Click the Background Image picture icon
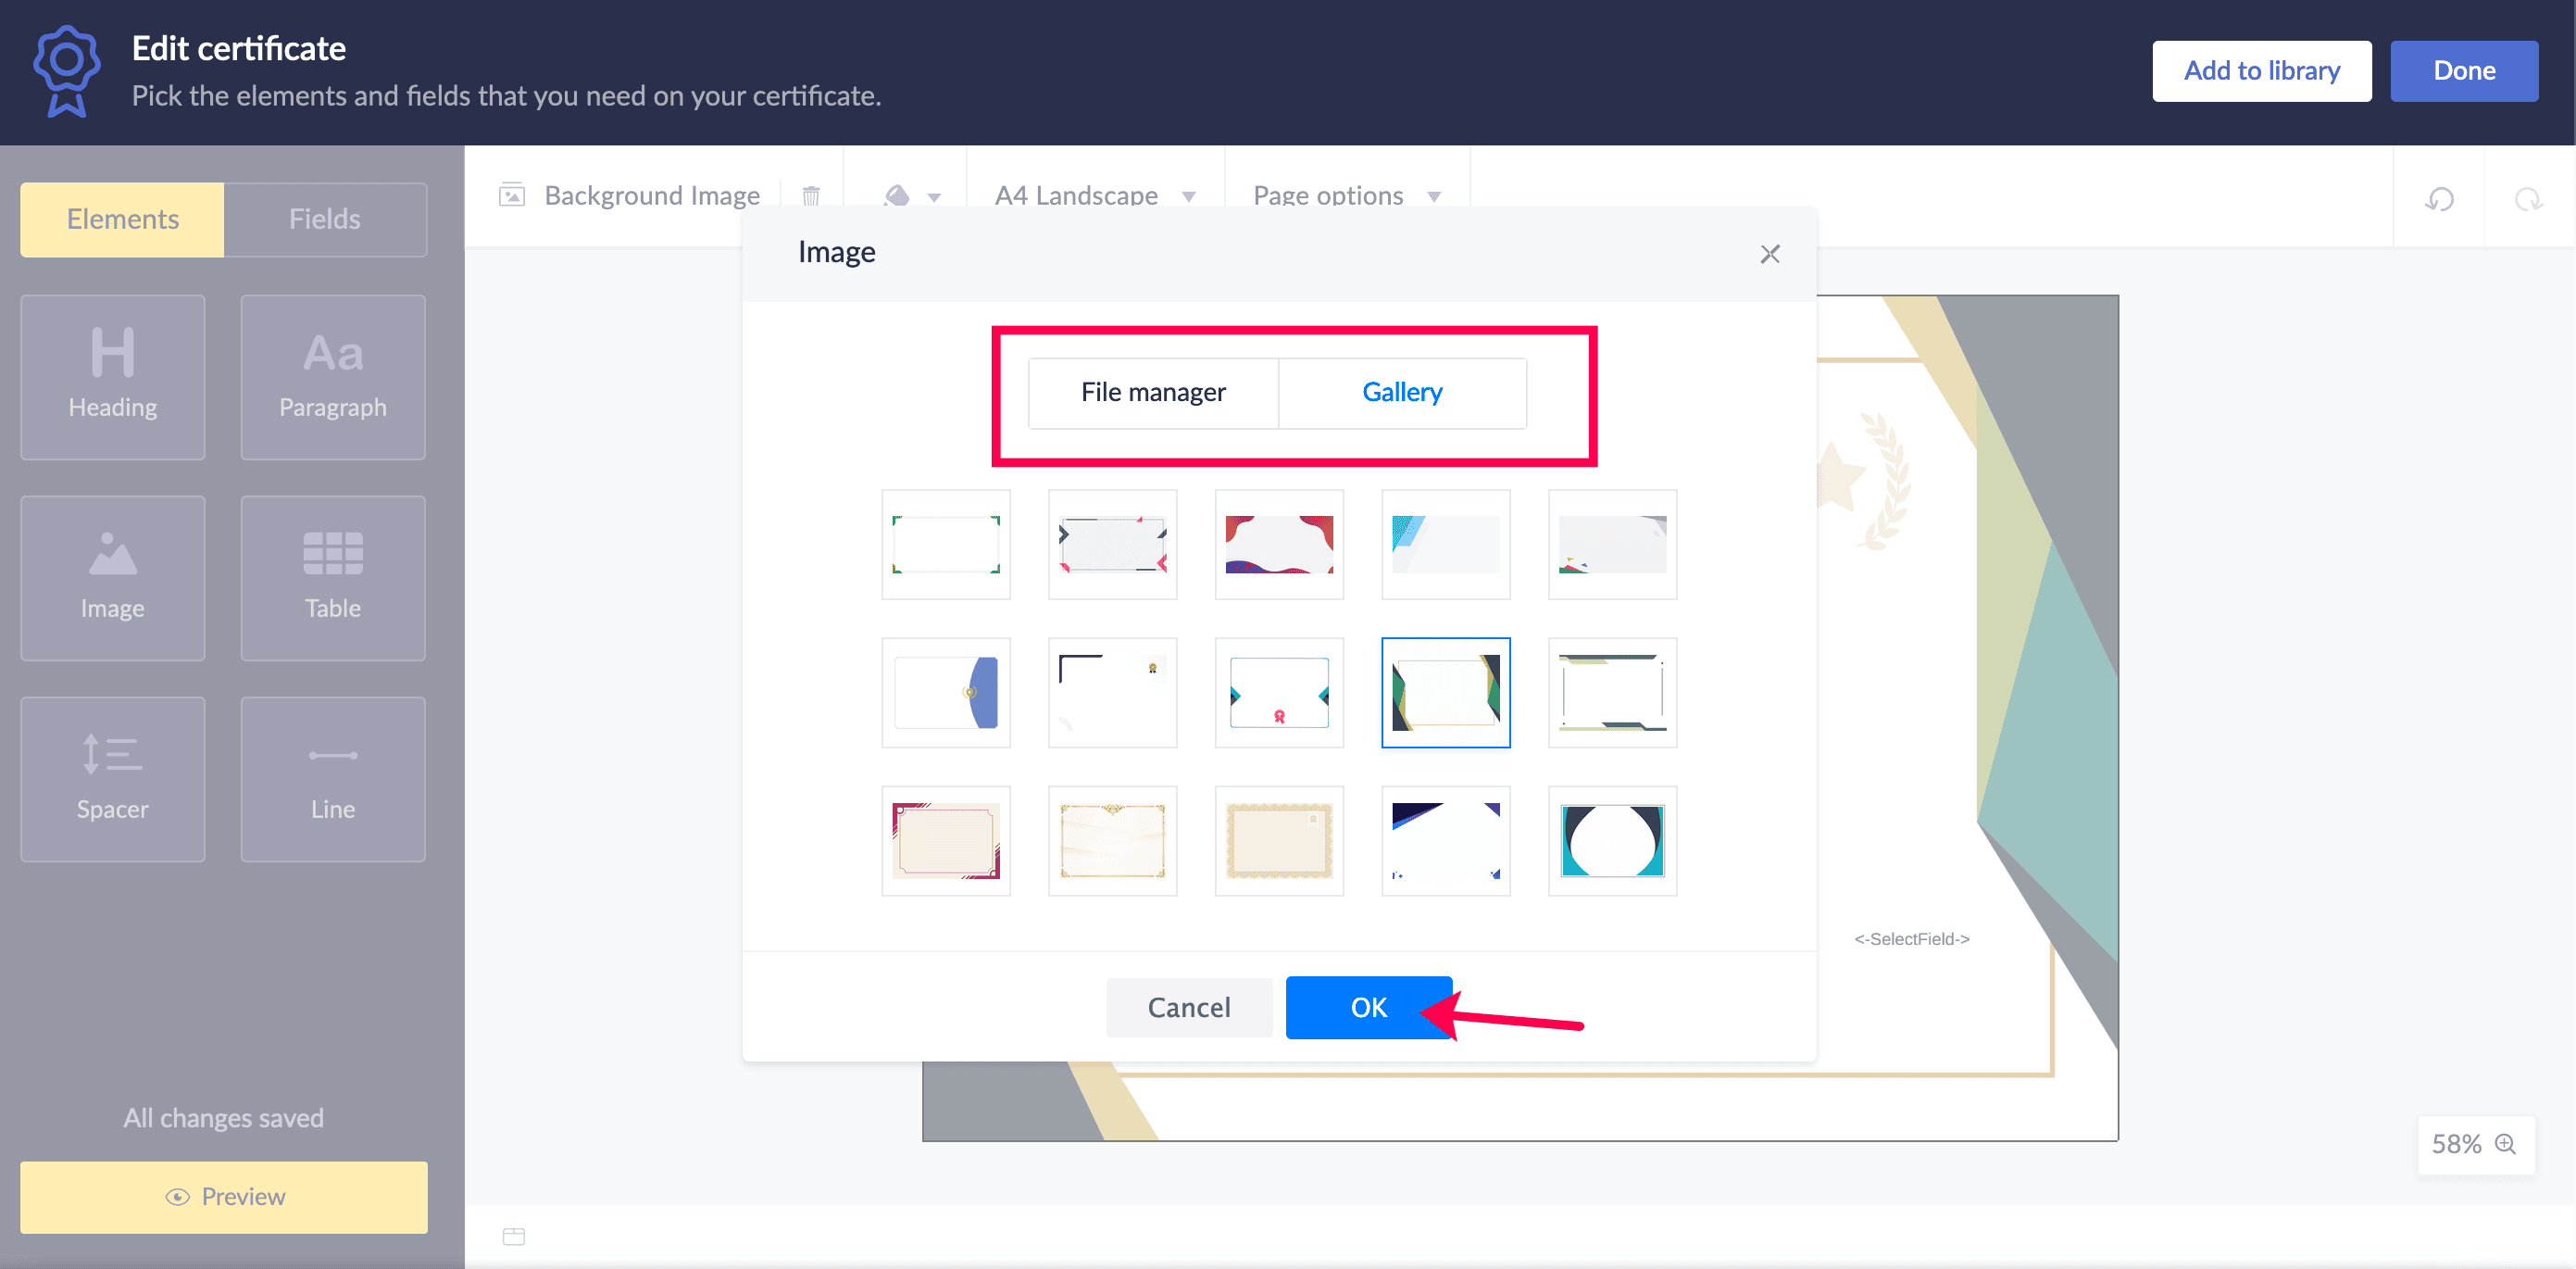Screen dimensions: 2576x1269 click(512, 195)
